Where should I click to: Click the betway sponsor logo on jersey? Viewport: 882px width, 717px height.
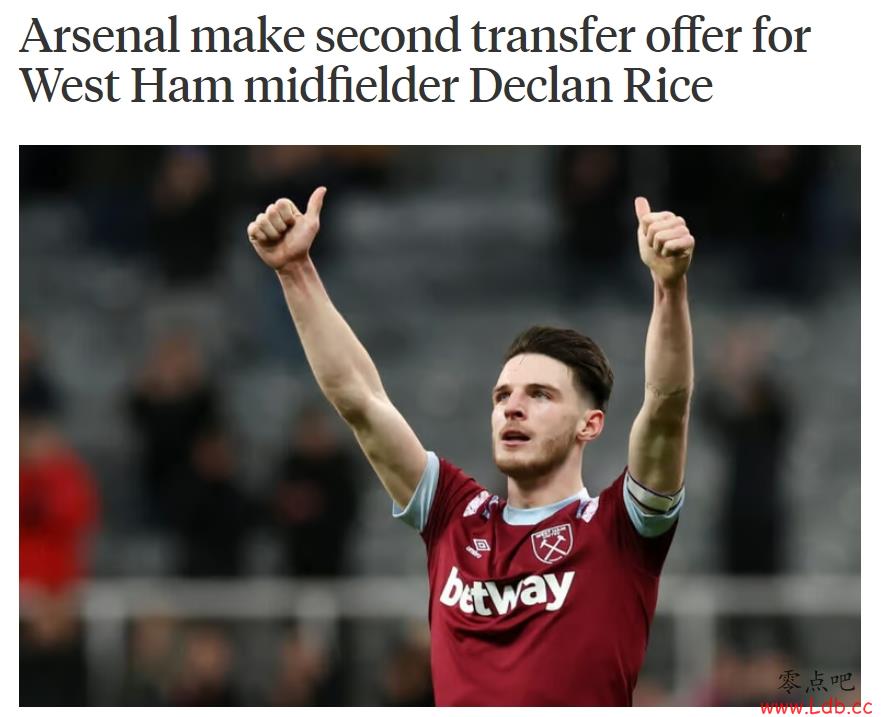(507, 591)
